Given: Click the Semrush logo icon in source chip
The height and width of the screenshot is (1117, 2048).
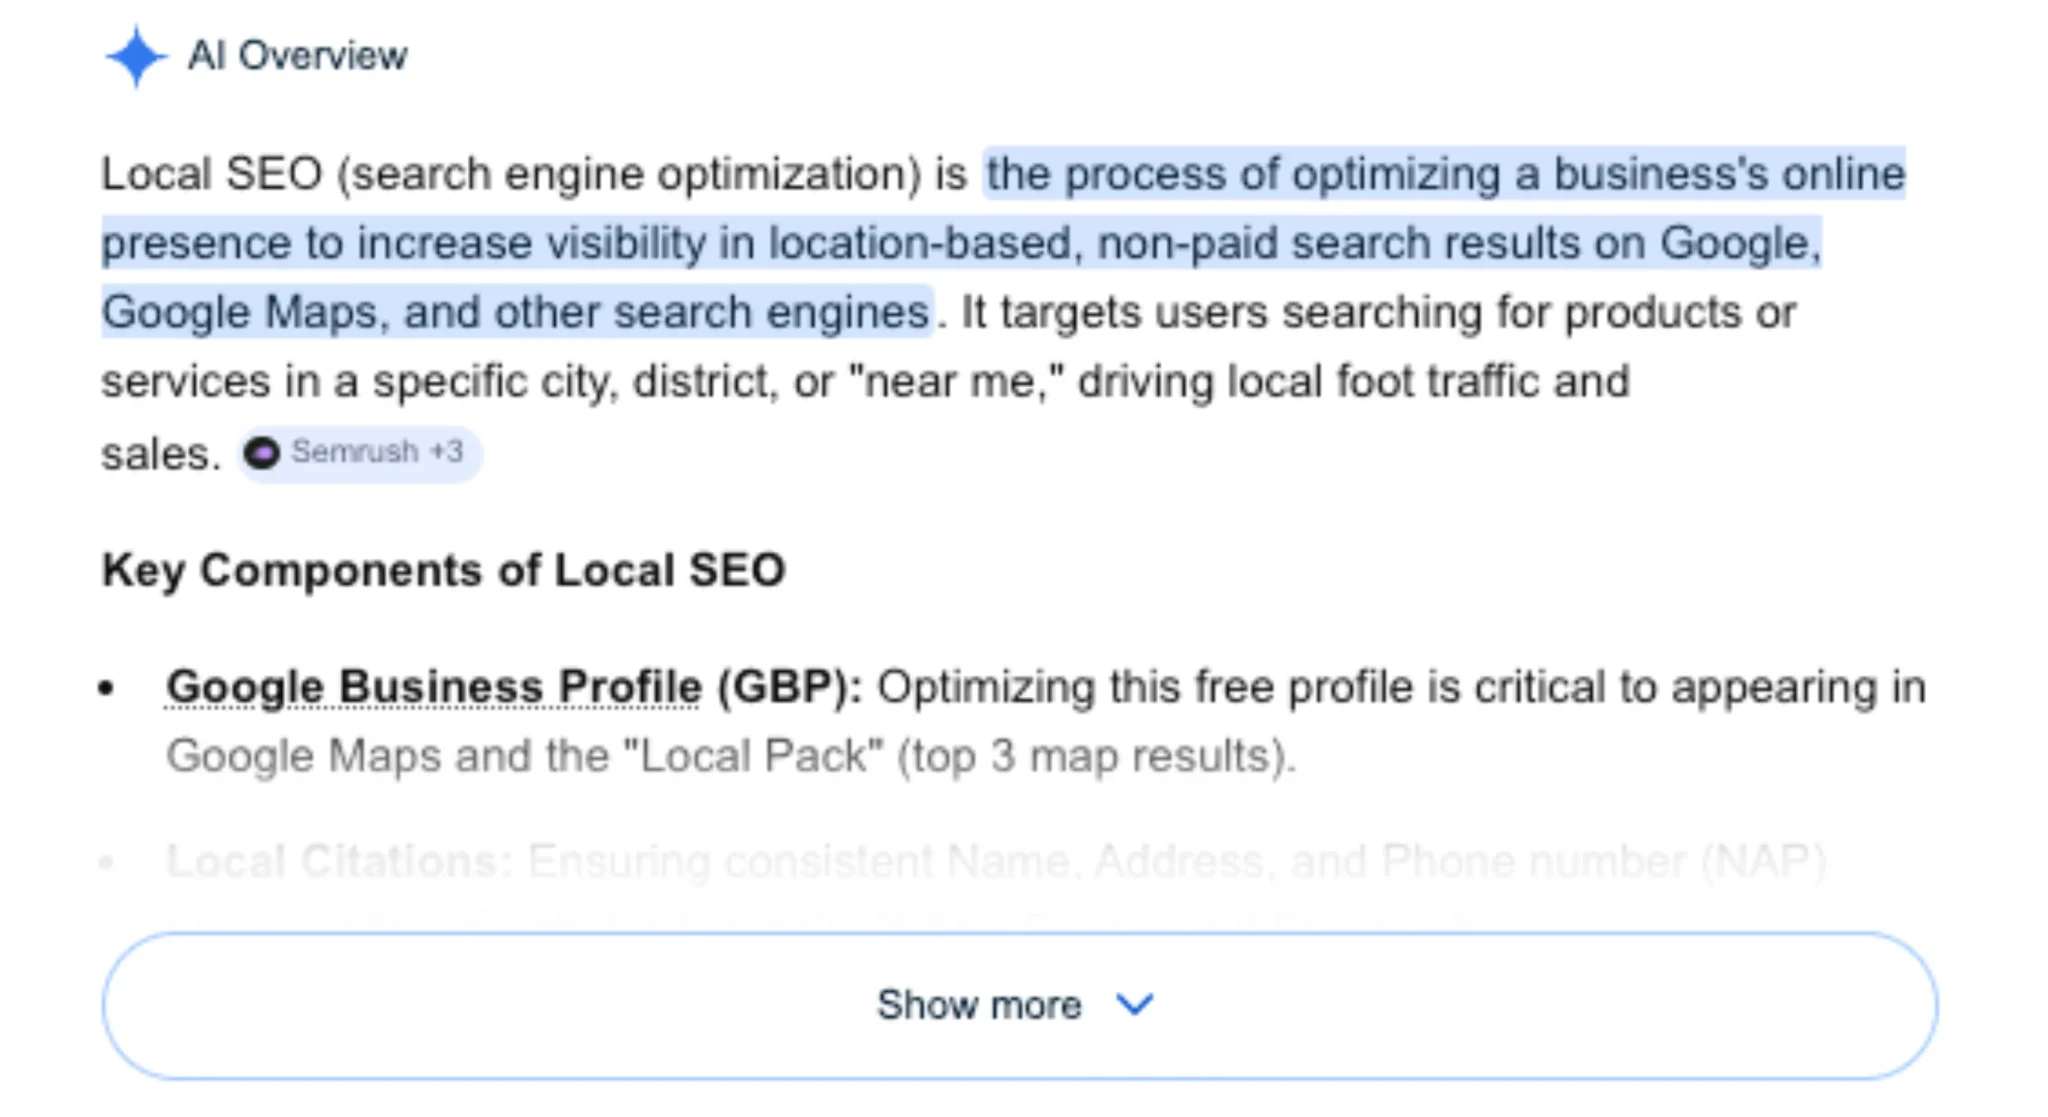Looking at the screenshot, I should pos(262,454).
